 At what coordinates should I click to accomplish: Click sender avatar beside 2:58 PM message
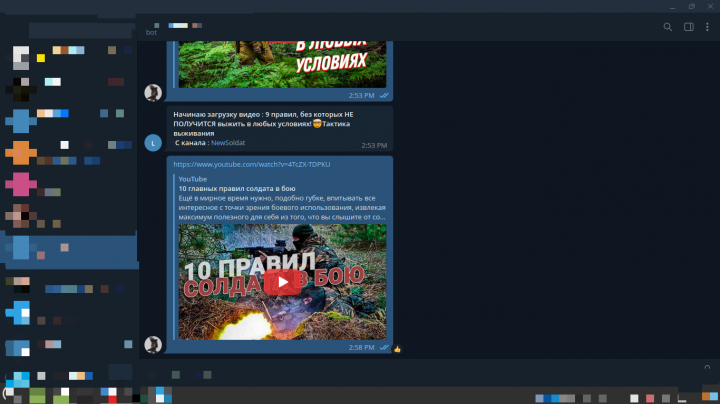tap(153, 345)
